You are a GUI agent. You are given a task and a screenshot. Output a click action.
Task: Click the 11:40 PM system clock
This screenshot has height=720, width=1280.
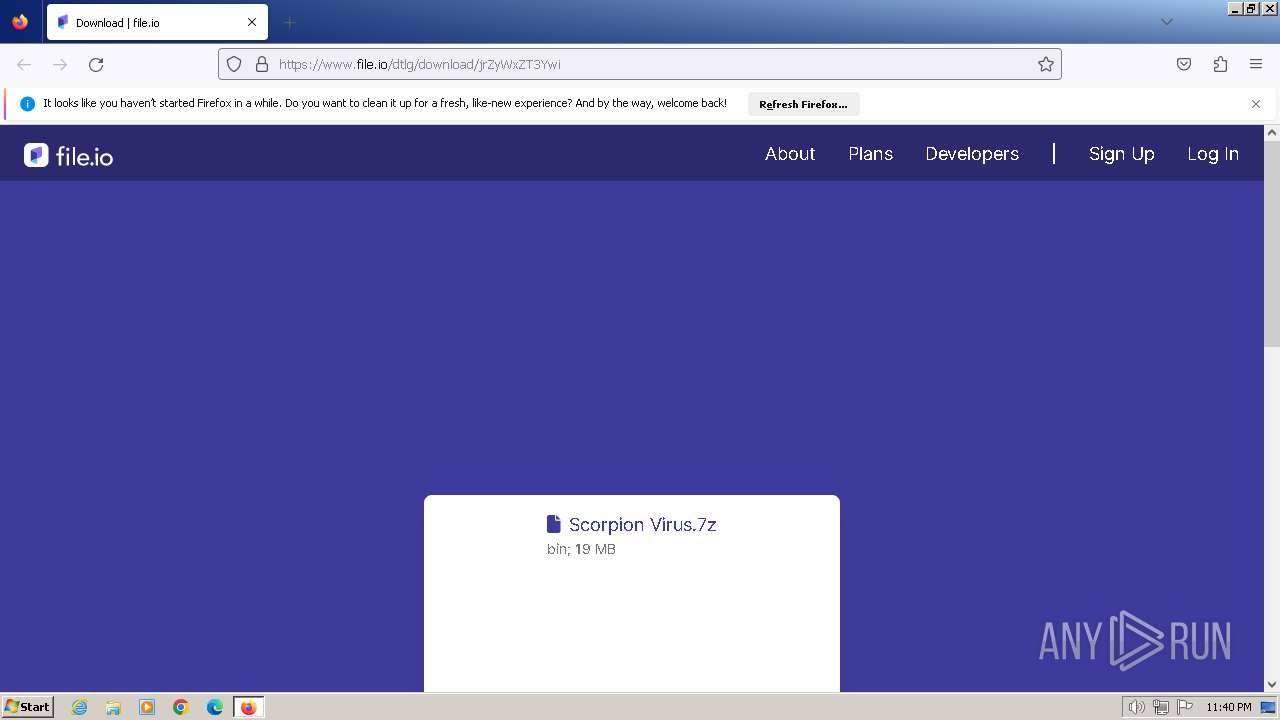coord(1229,707)
